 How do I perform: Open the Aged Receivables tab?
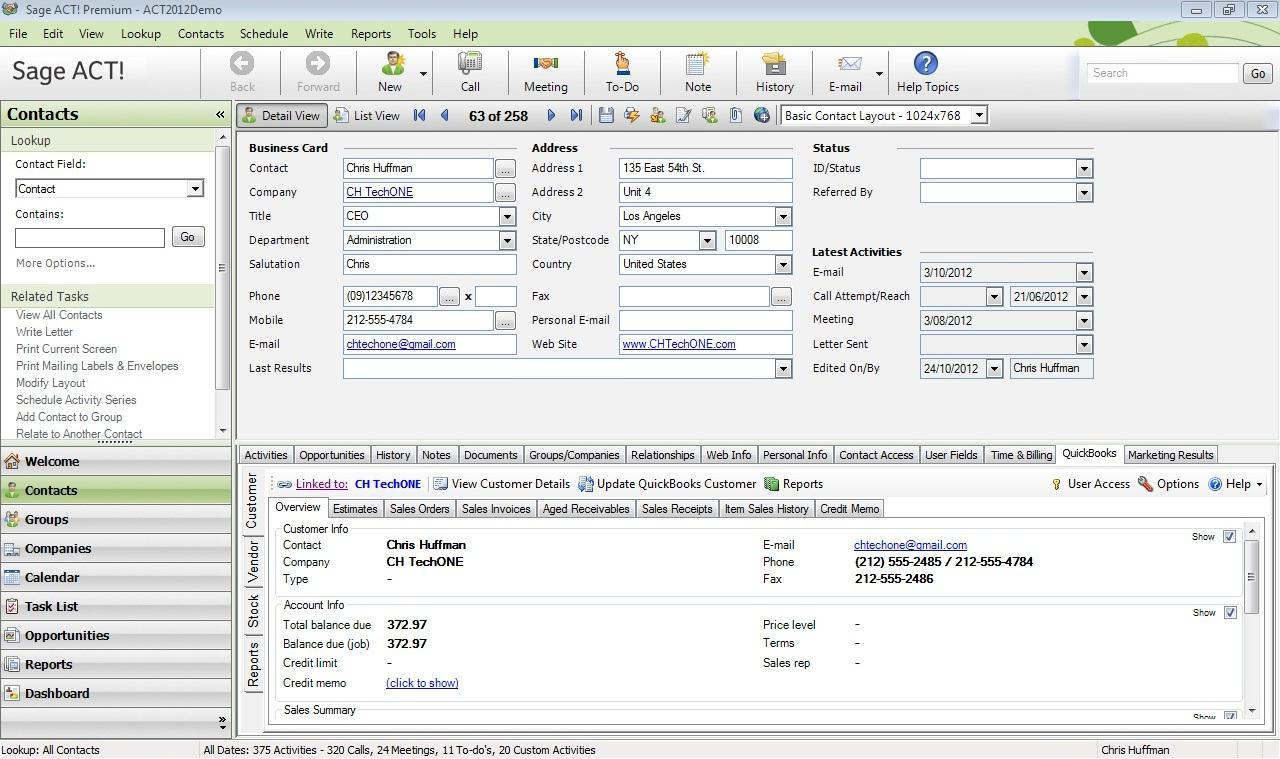pos(586,509)
